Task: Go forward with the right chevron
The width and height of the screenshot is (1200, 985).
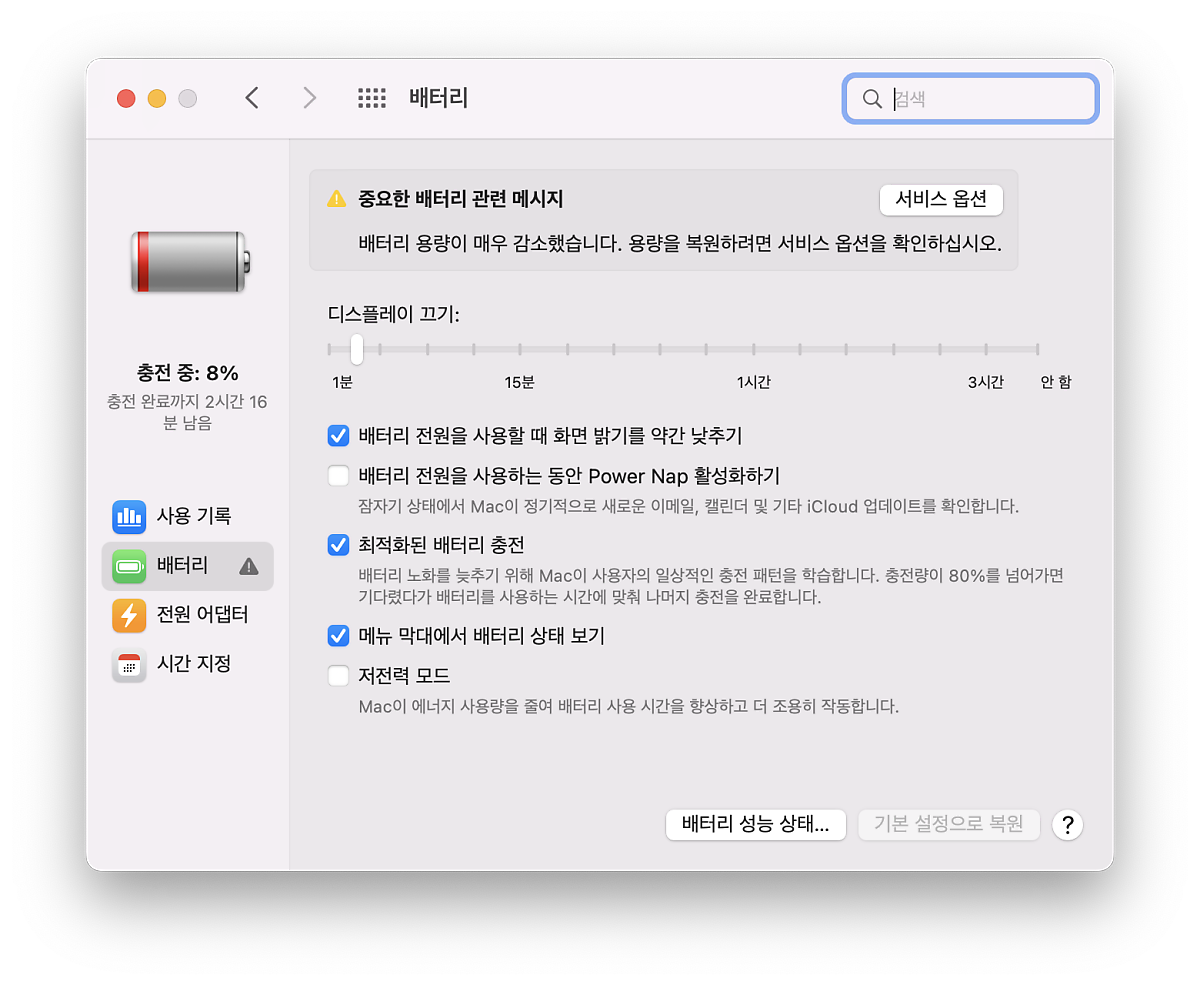Action: tap(310, 97)
